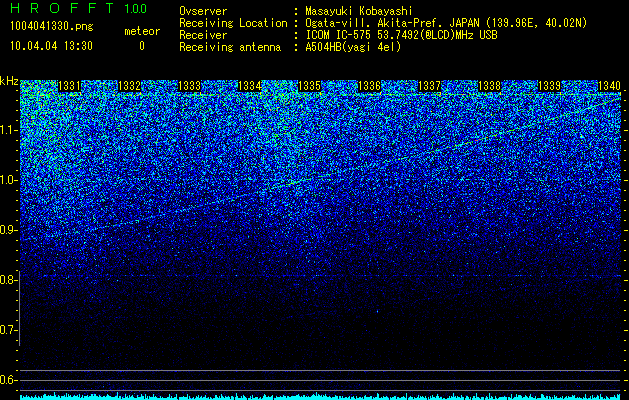Click the 1.1 frequency axis label
The height and width of the screenshot is (400, 629).
pyautogui.click(x=8, y=130)
